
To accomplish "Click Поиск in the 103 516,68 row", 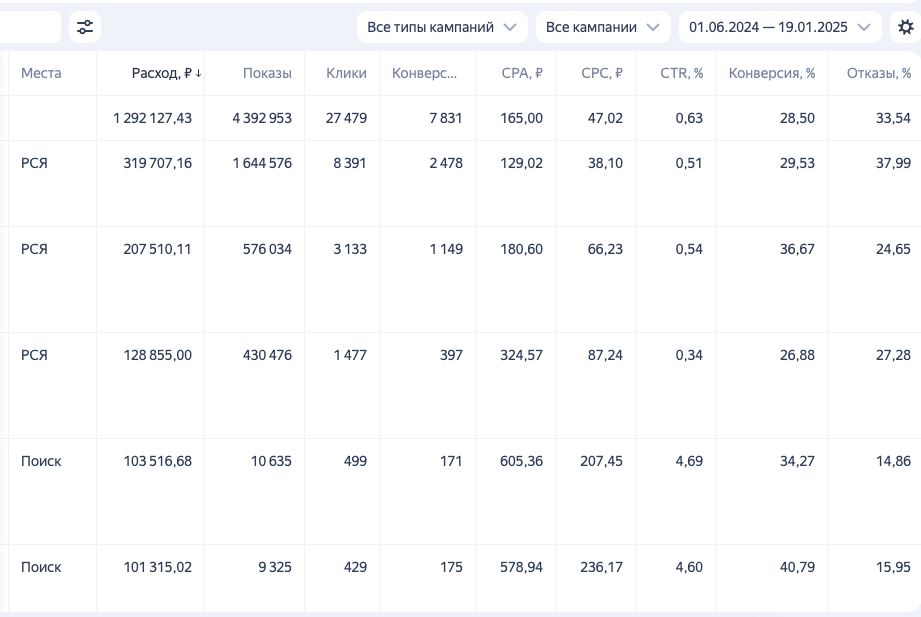I will (41, 461).
